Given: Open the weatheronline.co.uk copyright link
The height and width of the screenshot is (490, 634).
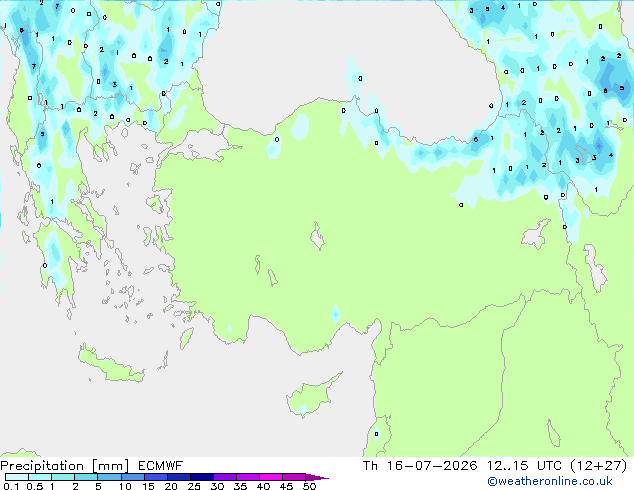Looking at the screenshot, I should (550, 482).
